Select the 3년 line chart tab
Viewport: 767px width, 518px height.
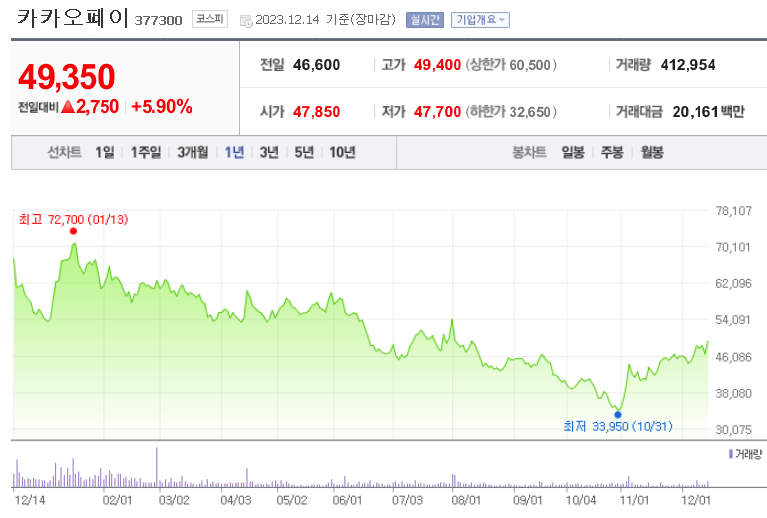click(x=269, y=153)
